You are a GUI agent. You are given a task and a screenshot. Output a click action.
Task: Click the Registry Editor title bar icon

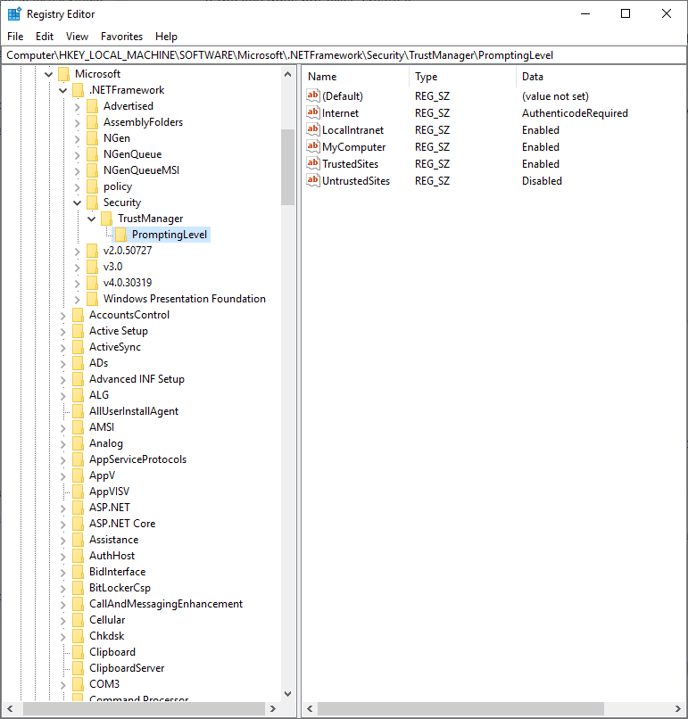[x=14, y=14]
